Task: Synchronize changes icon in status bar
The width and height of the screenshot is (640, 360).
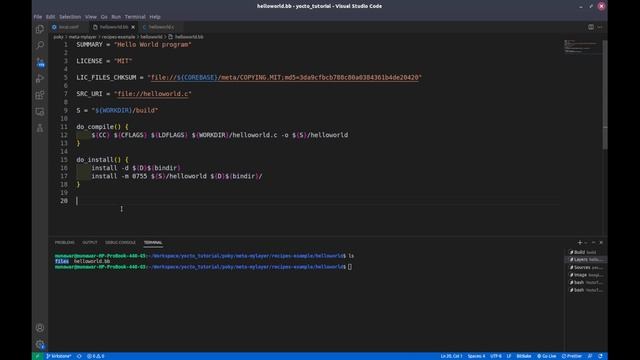Action: tap(79, 356)
